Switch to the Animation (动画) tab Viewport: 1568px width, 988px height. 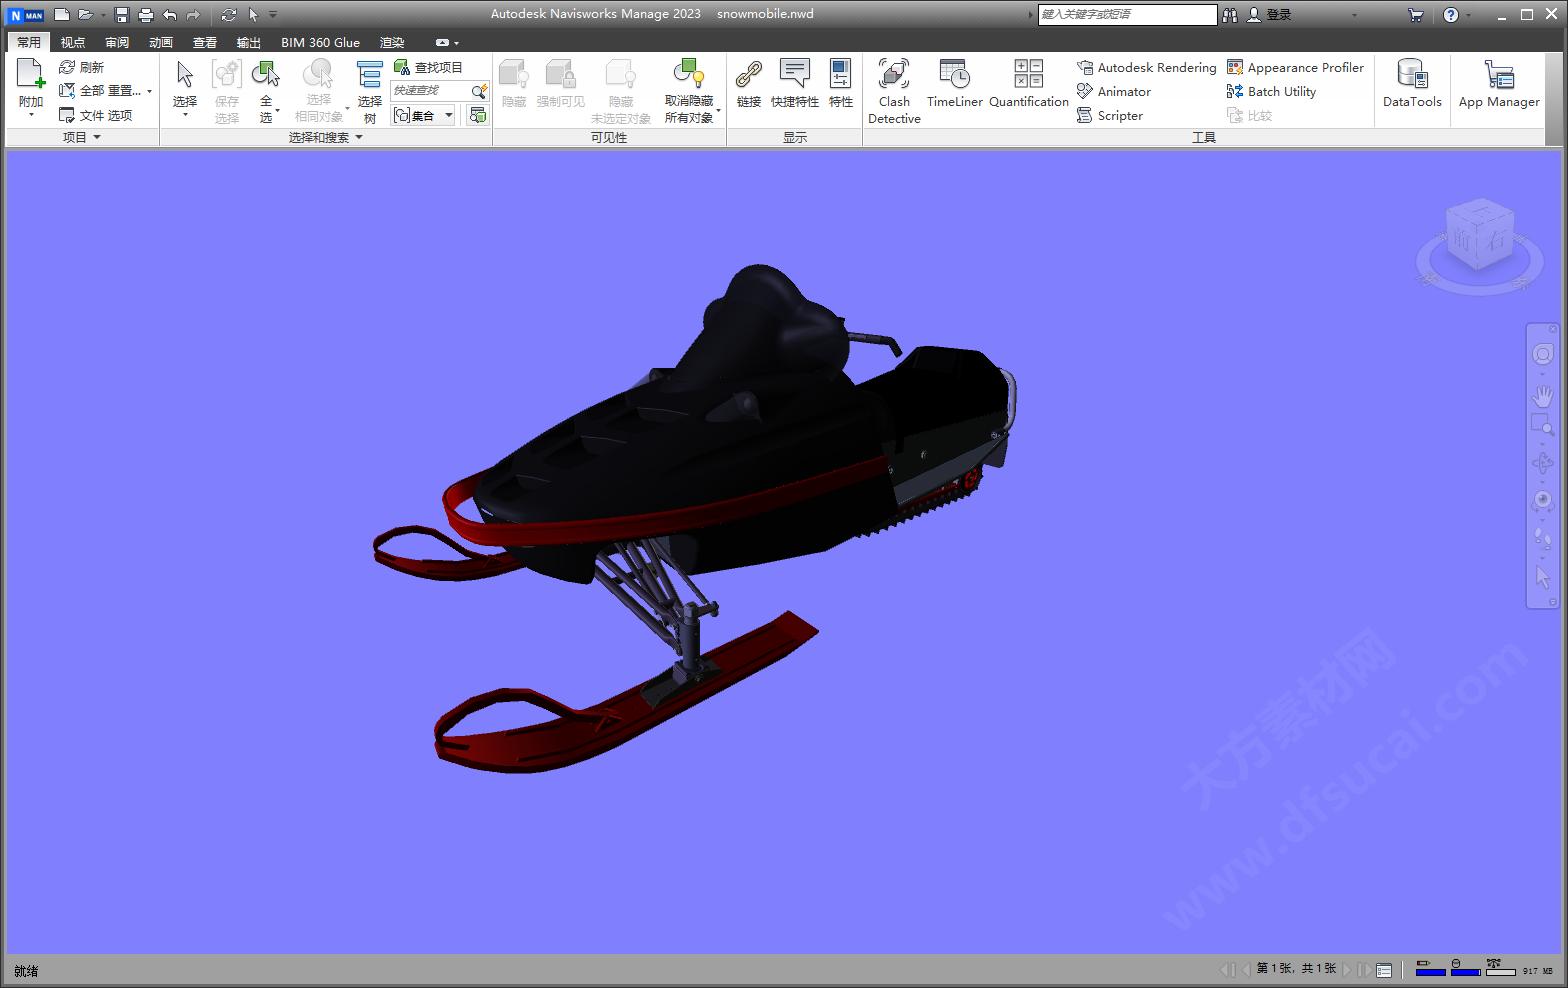[x=161, y=42]
